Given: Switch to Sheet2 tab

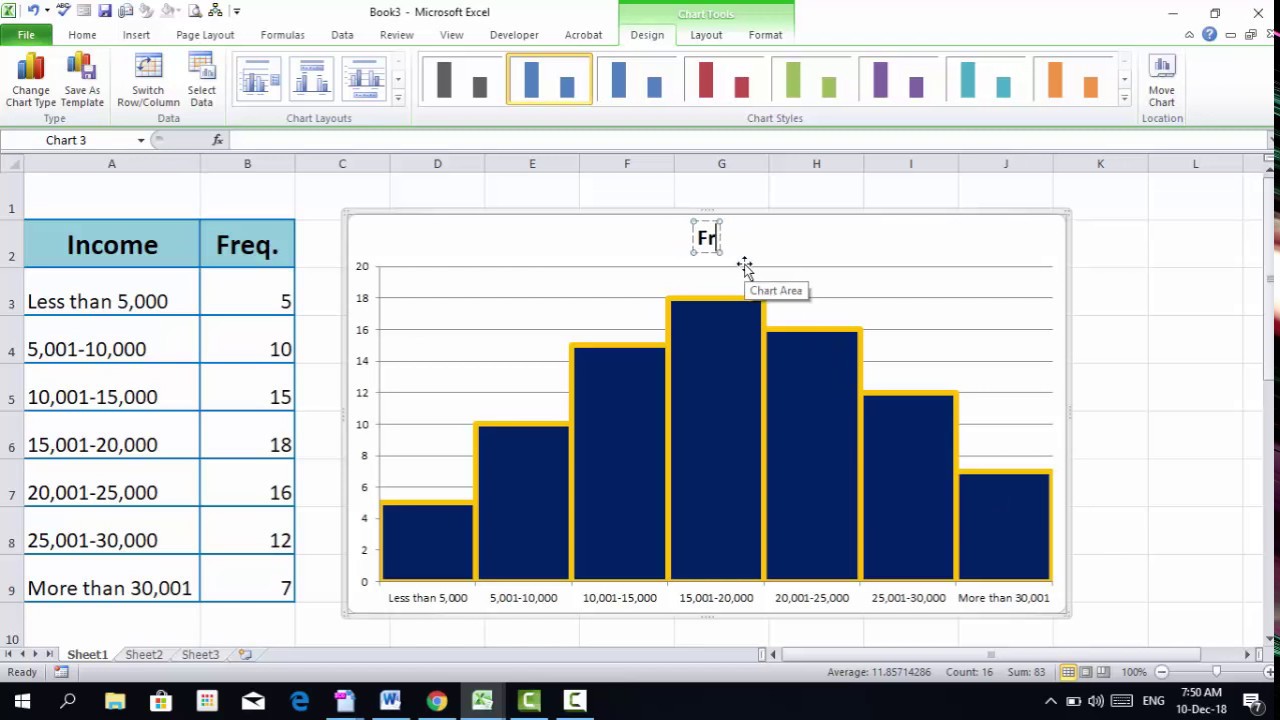Looking at the screenshot, I should [143, 654].
